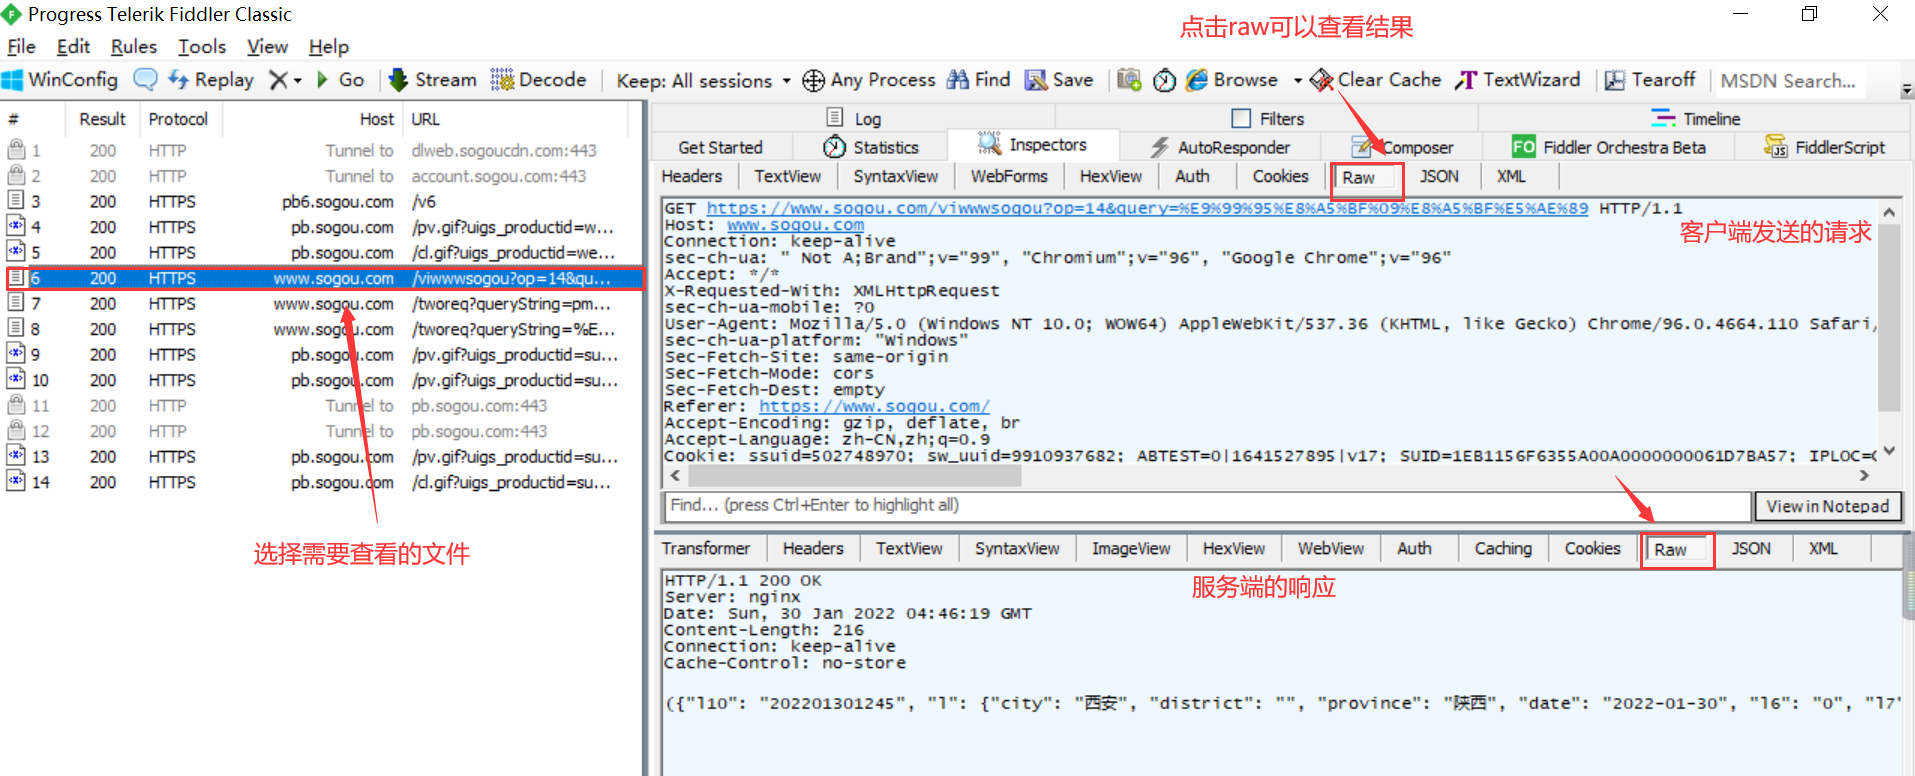Open the Statistics tab
This screenshot has height=776, width=1915.
pos(870,147)
